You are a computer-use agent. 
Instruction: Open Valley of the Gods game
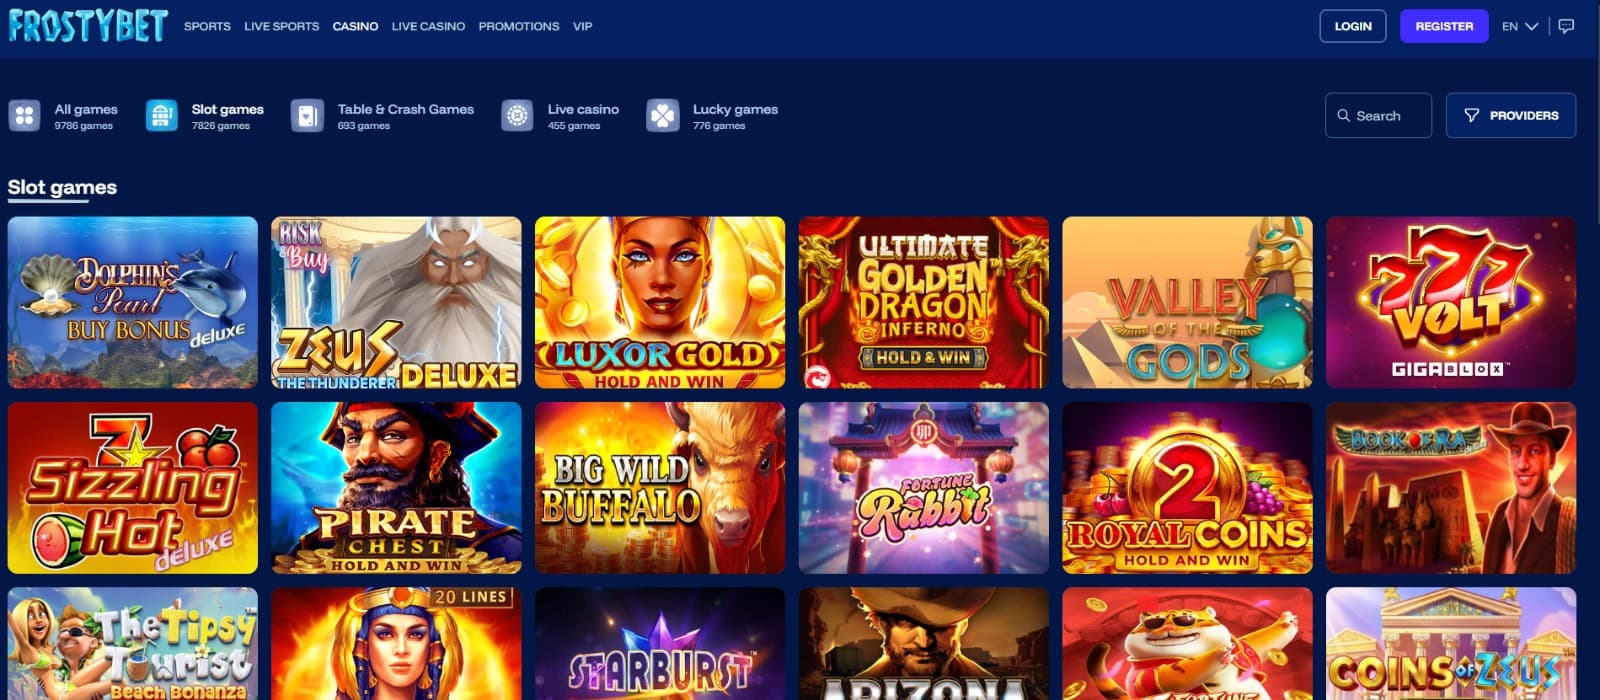1187,302
